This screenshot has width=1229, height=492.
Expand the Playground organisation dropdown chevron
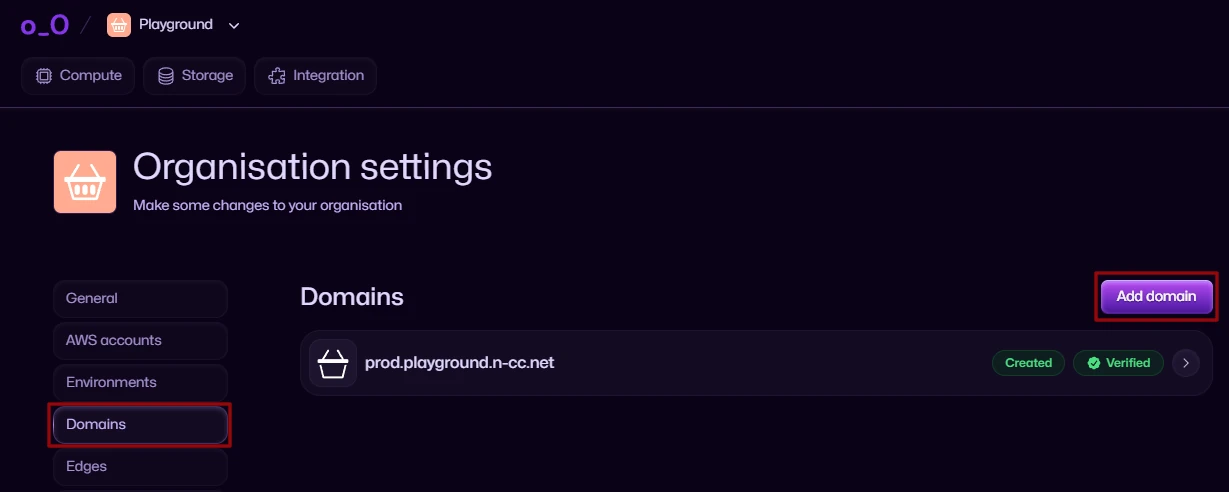pyautogui.click(x=234, y=25)
